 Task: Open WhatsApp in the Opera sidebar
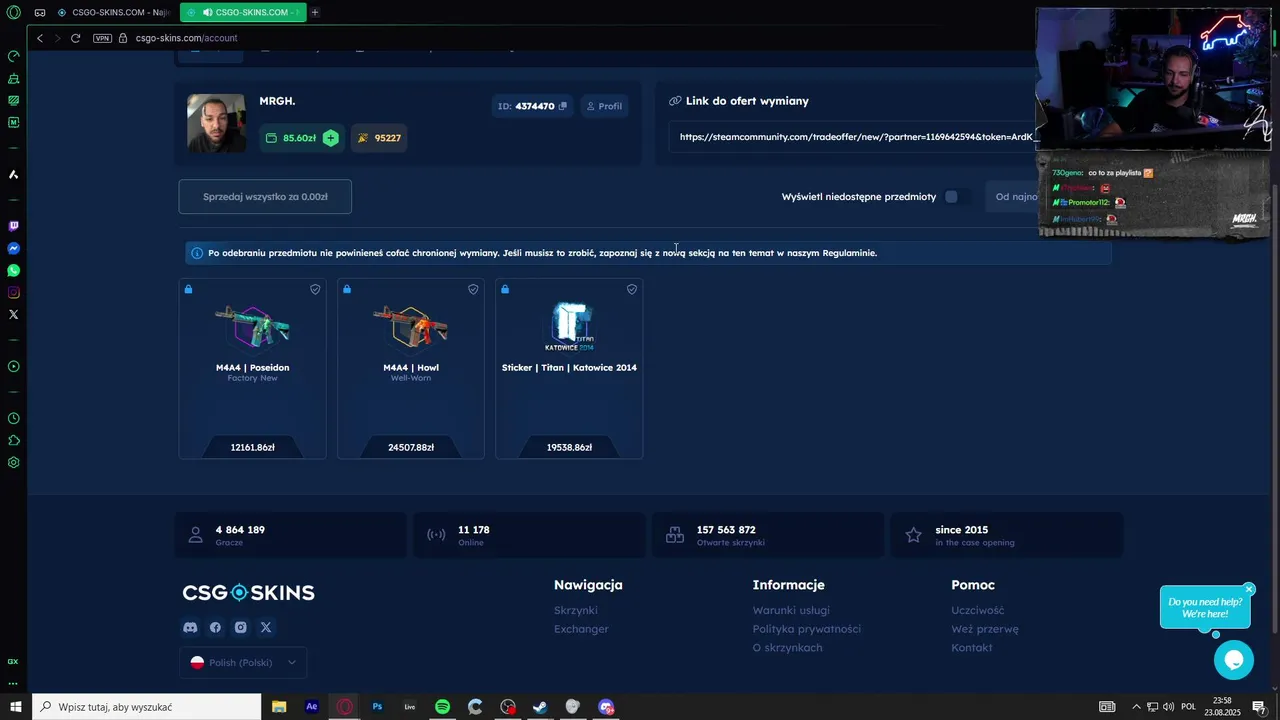click(13, 271)
